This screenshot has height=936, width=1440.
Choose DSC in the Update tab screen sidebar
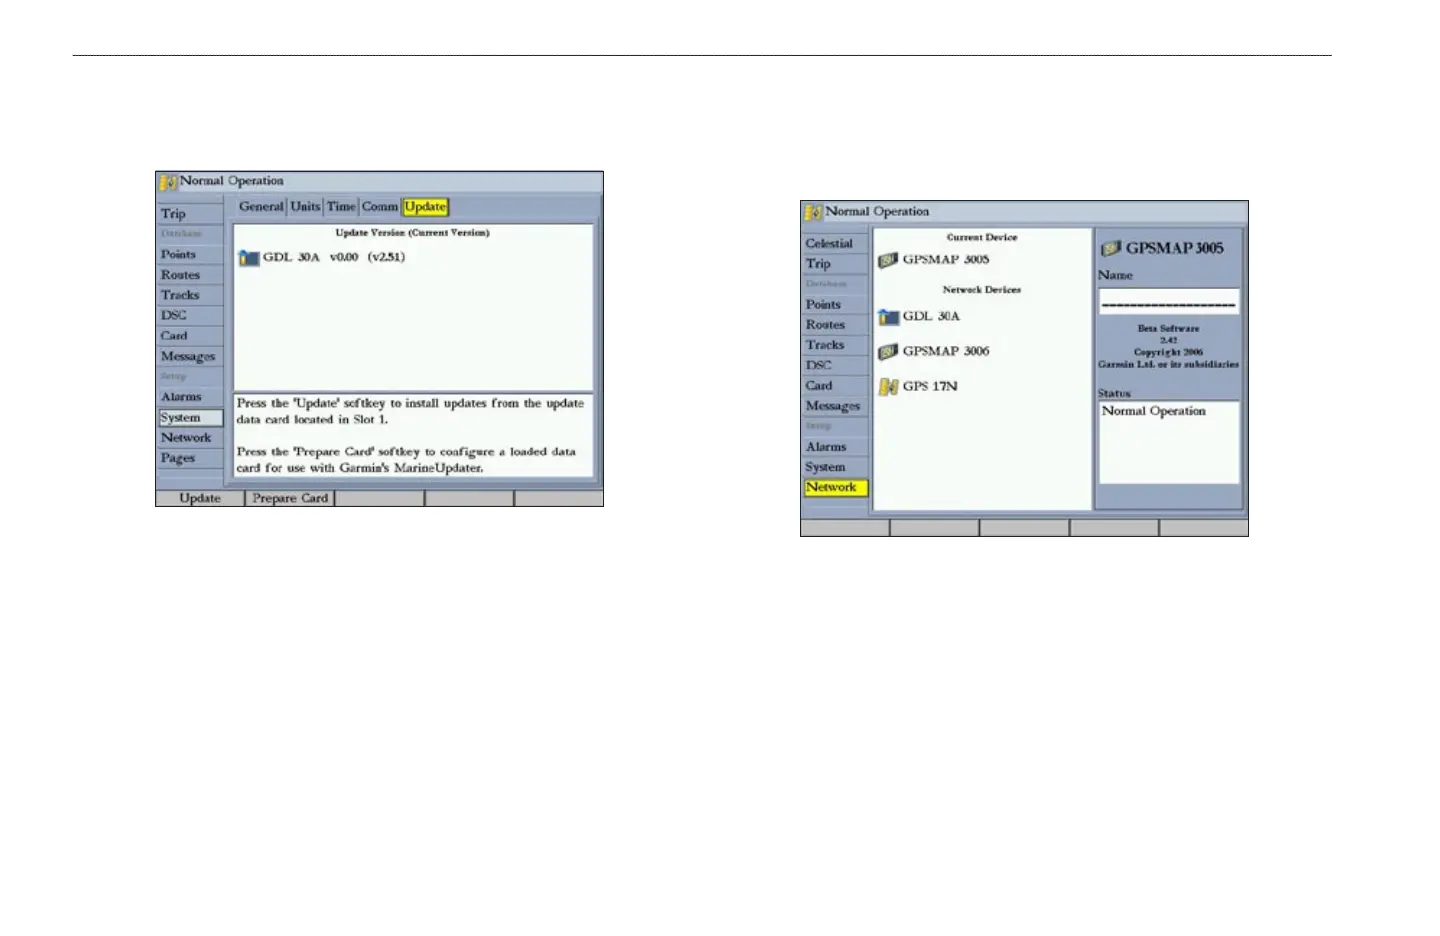190,316
